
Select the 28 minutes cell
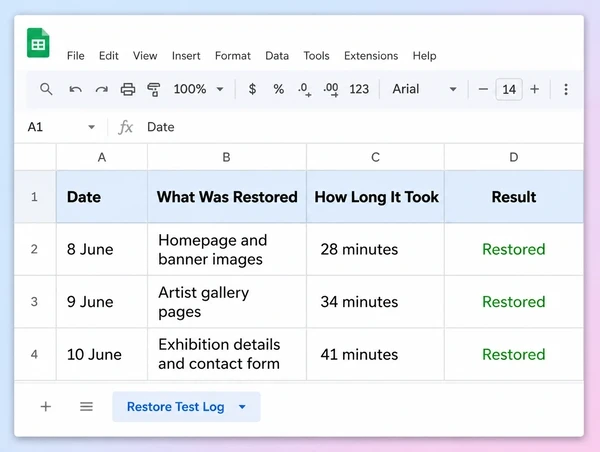click(375, 249)
